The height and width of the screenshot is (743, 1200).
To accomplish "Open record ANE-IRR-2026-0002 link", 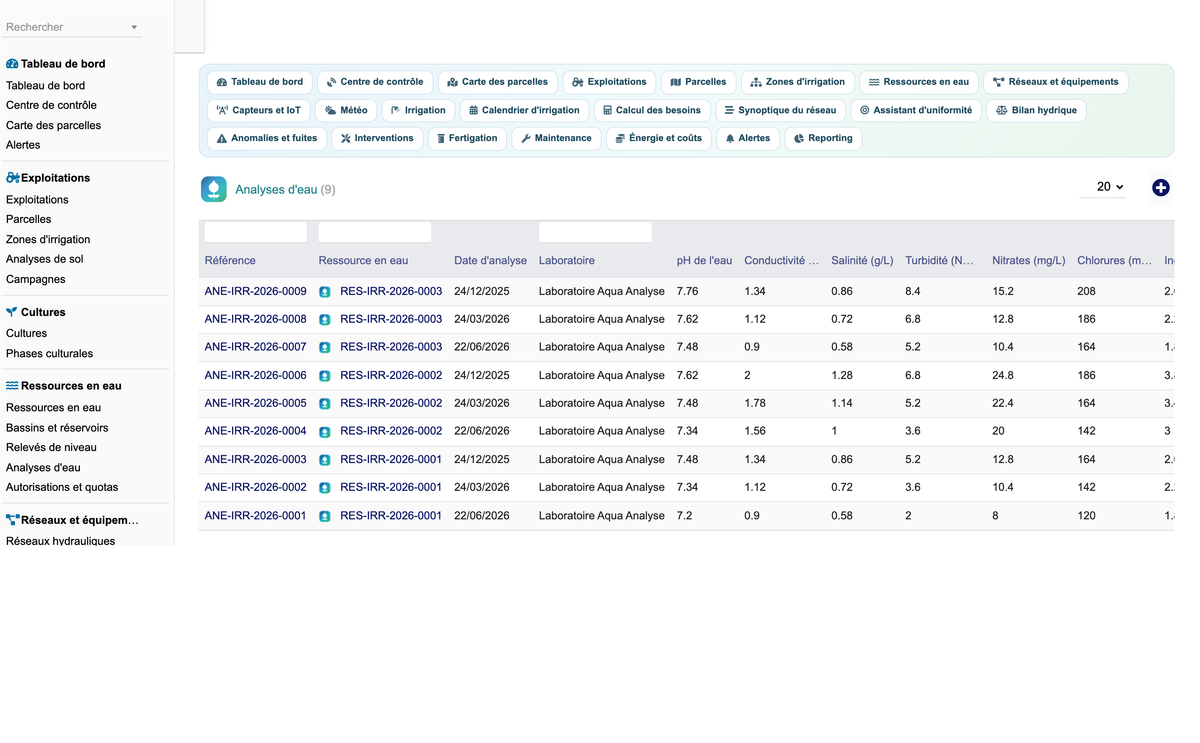I will (255, 487).
